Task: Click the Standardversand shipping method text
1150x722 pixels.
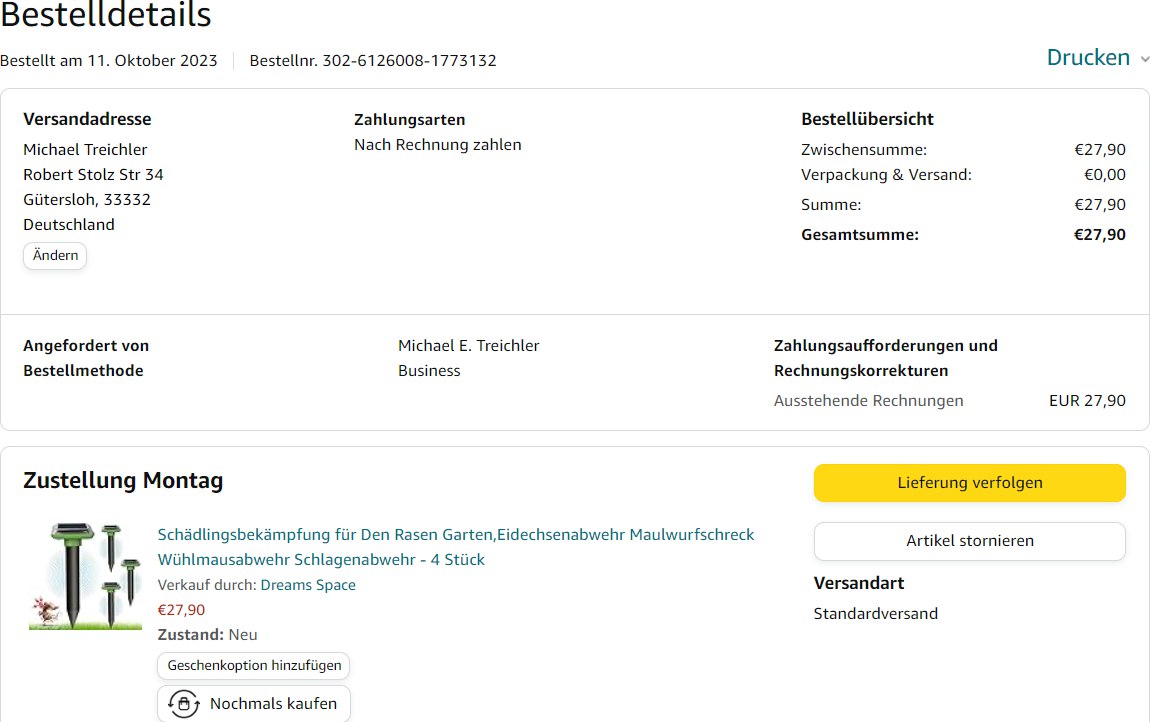Action: pos(875,614)
